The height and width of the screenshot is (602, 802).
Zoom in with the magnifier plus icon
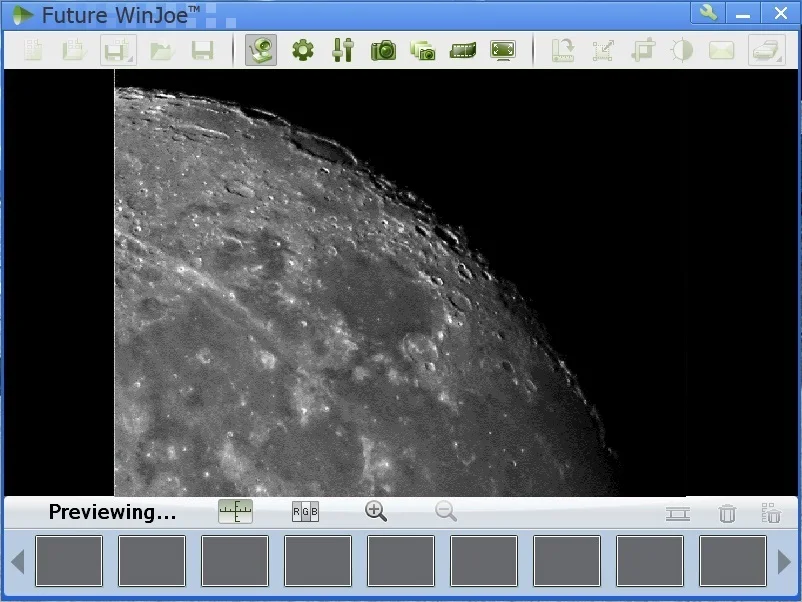(x=376, y=512)
